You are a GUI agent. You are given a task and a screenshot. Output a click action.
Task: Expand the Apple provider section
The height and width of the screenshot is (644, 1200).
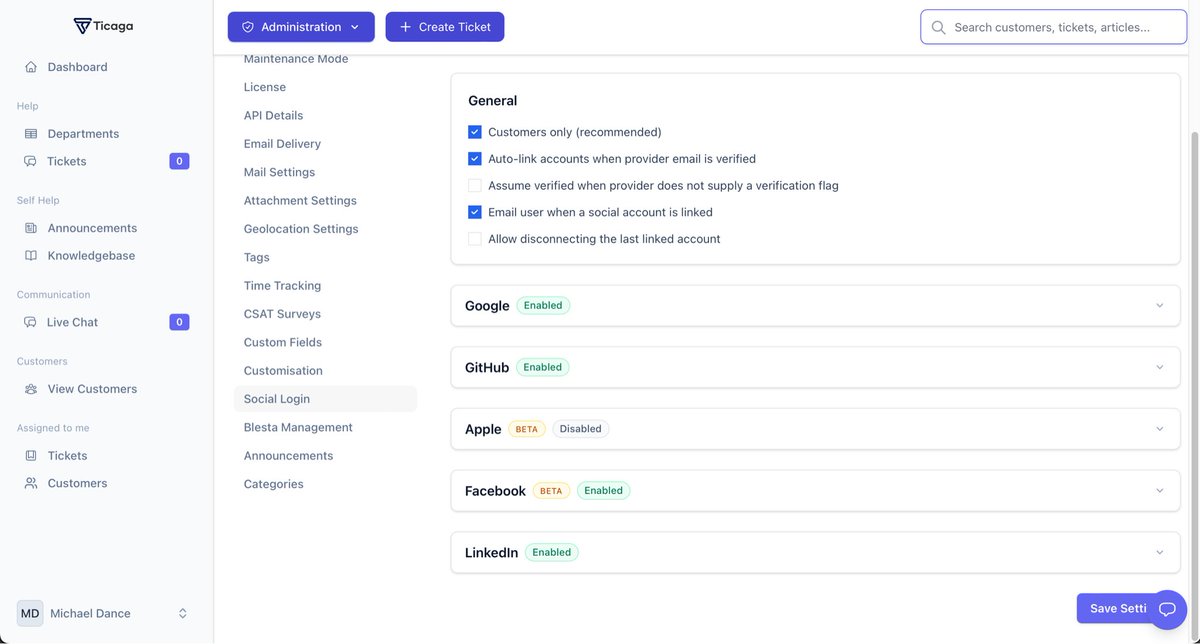pos(1158,428)
